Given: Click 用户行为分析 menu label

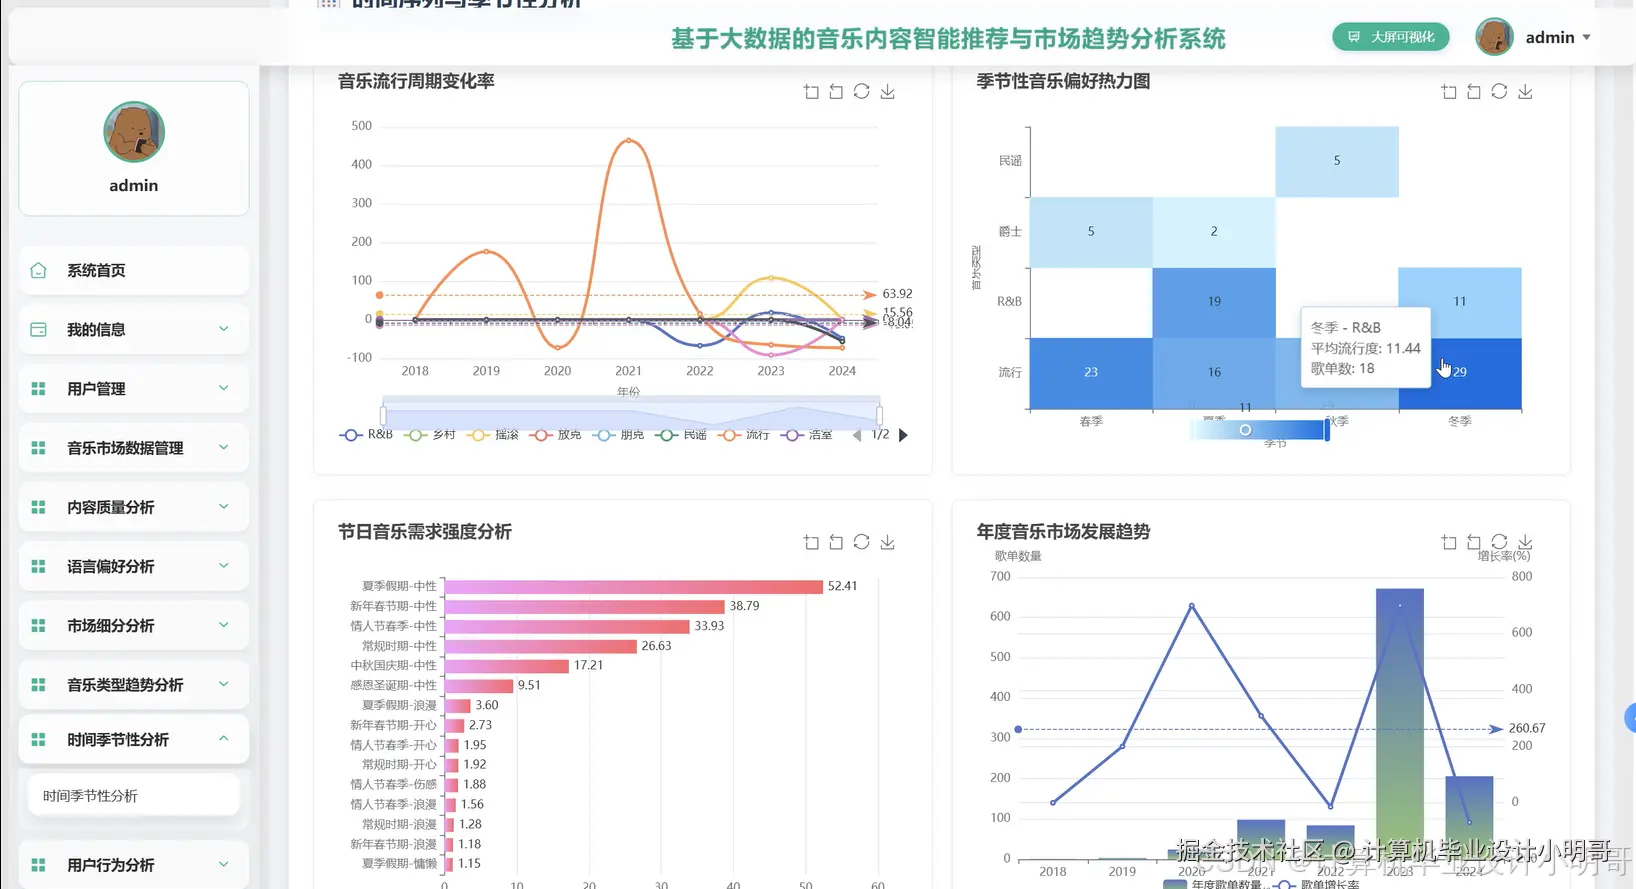Looking at the screenshot, I should 111,865.
